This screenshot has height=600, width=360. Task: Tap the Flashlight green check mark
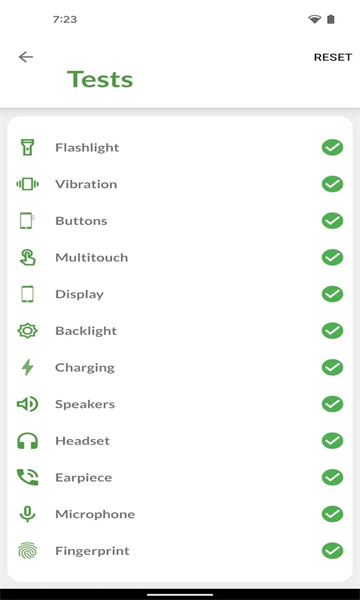[x=332, y=147]
